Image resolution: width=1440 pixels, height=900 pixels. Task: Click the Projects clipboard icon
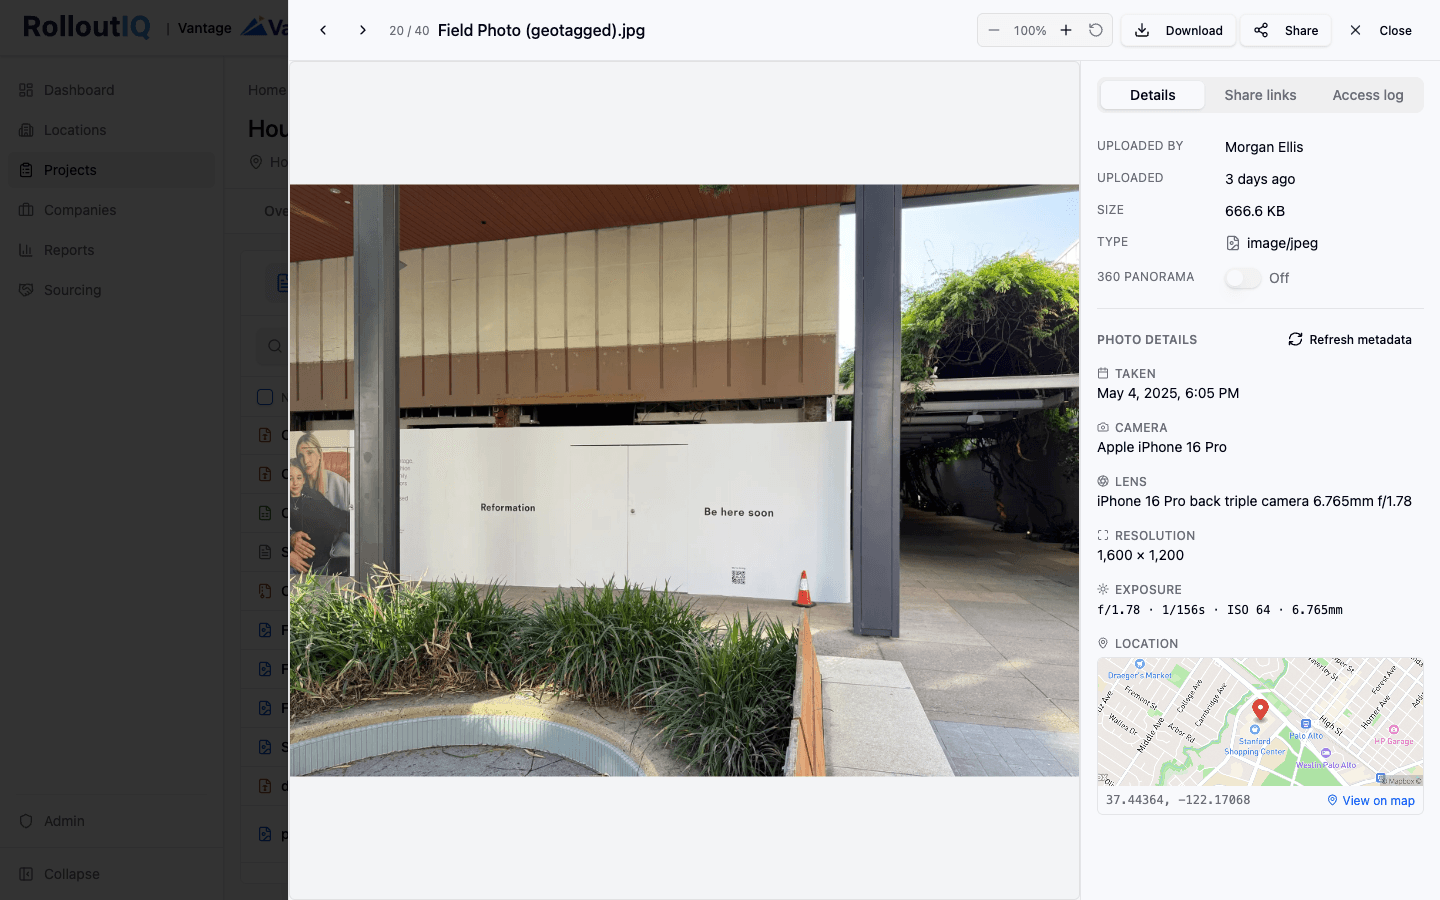[26, 170]
